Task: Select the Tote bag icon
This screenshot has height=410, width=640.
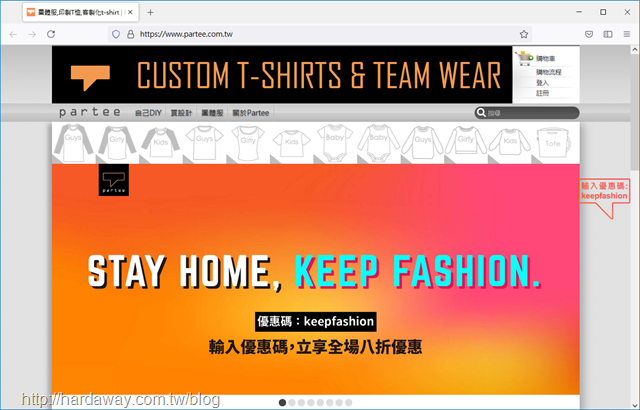Action: click(553, 142)
